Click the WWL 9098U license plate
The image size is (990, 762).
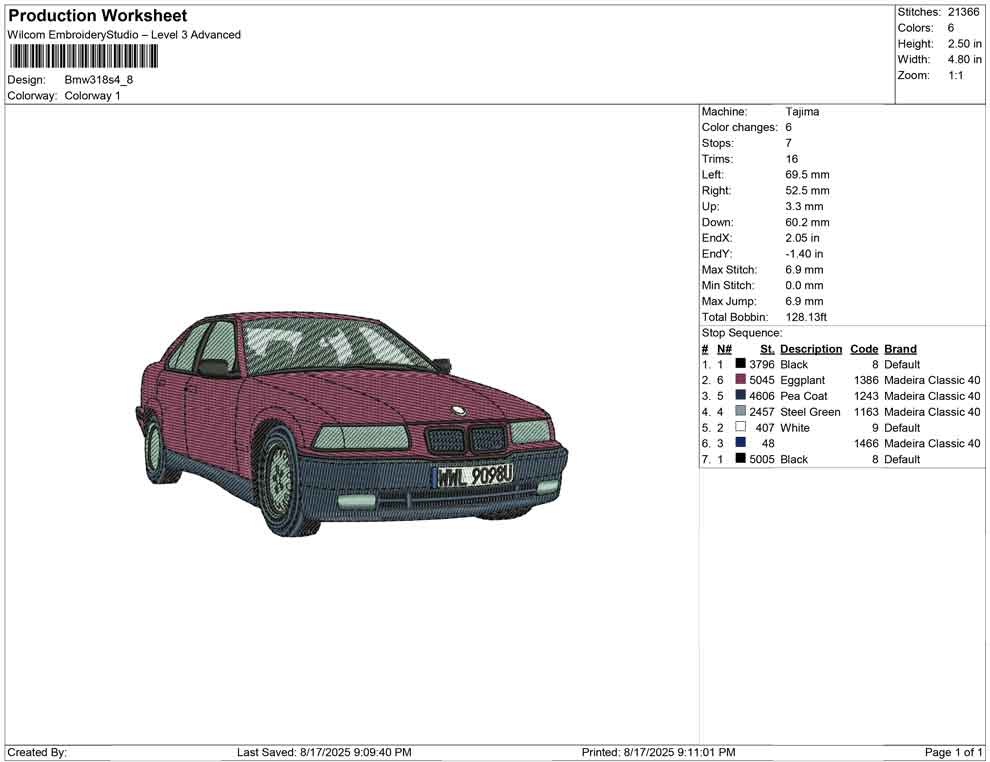click(474, 477)
